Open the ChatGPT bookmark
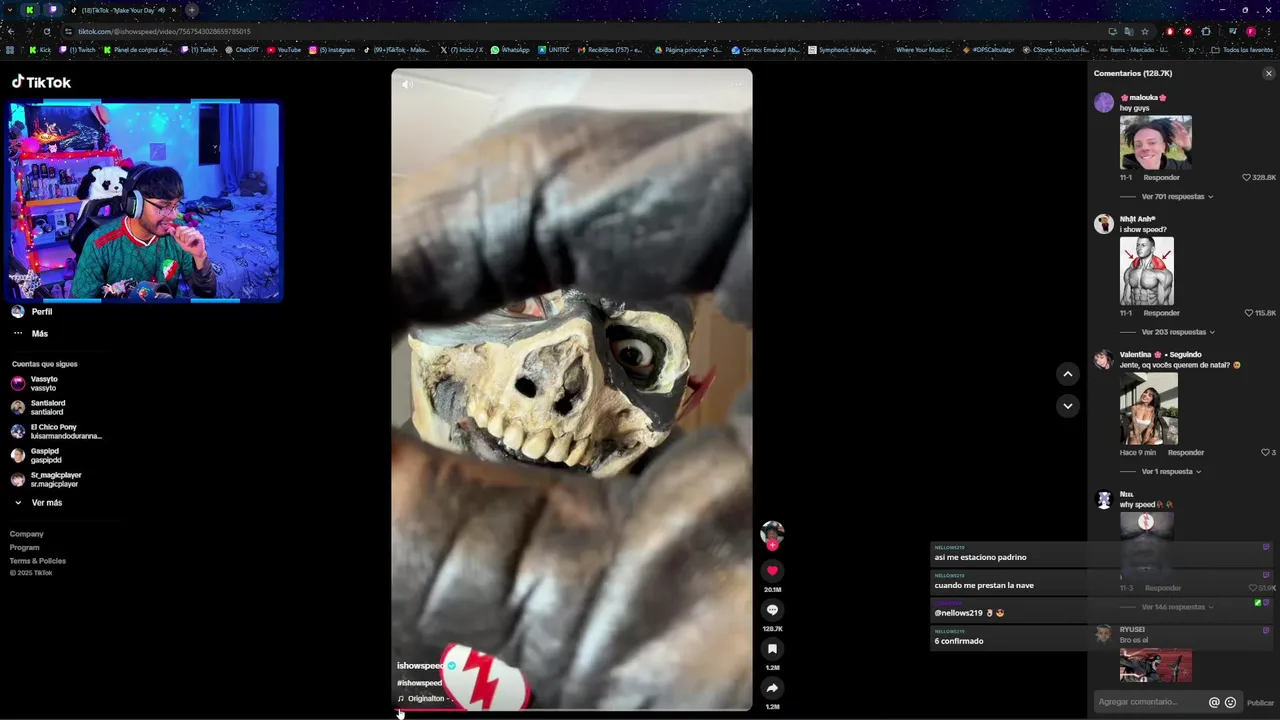Image resolution: width=1280 pixels, height=720 pixels. coord(242,49)
